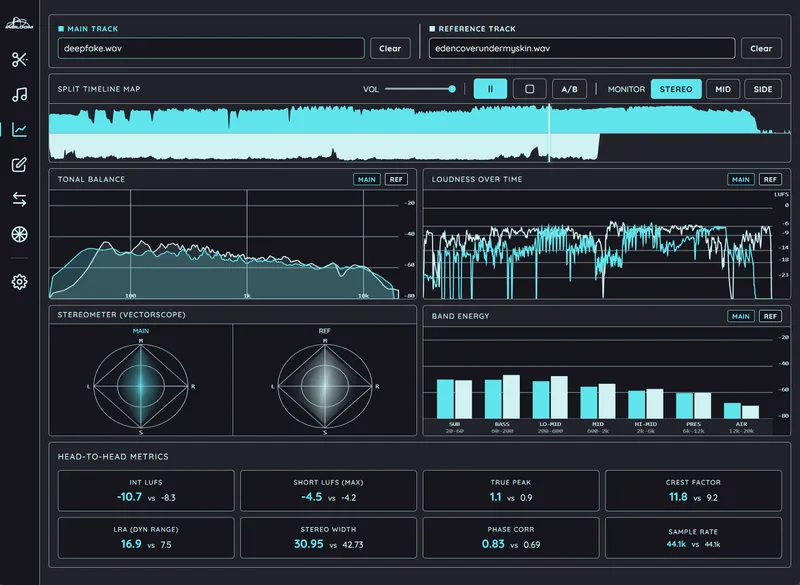This screenshot has height=585, width=800.
Task: Click the app logo at top of sidebar
Action: click(19, 23)
